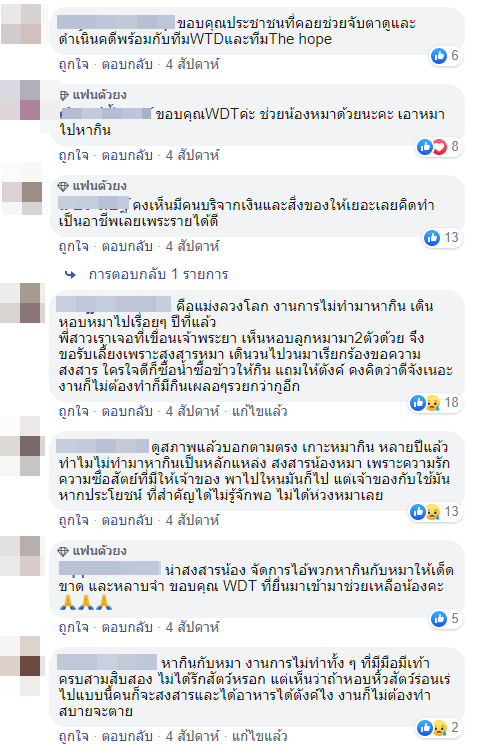Expand การตอบกลับ 1 รายการ replies
The image size is (497, 754).
pos(158,275)
